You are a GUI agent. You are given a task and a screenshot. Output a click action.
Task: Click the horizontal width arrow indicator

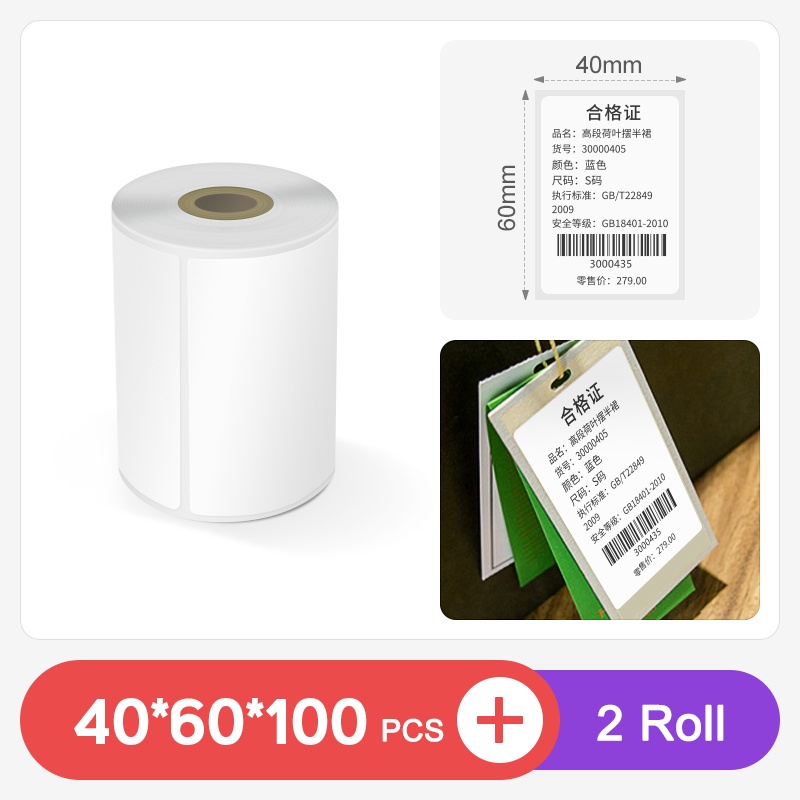pyautogui.click(x=610, y=79)
